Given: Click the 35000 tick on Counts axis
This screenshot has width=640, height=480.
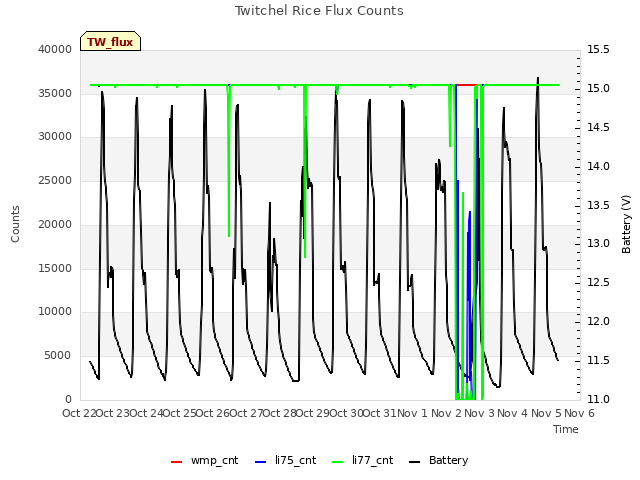Looking at the screenshot, I should (55, 93).
